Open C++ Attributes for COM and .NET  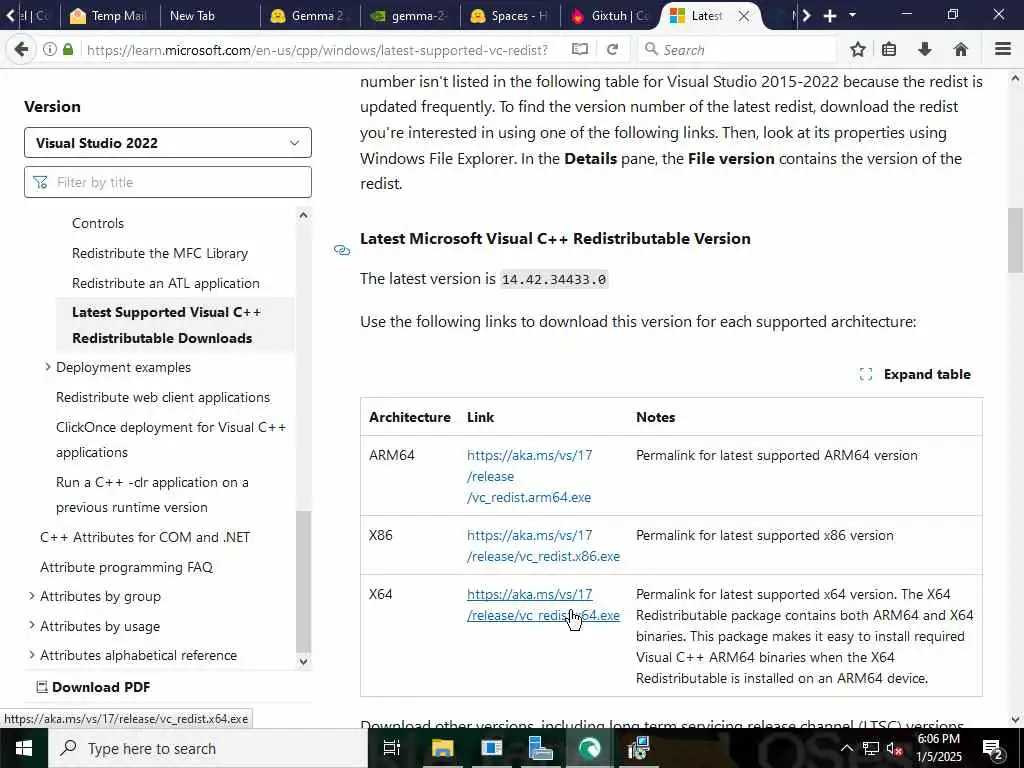(x=145, y=537)
